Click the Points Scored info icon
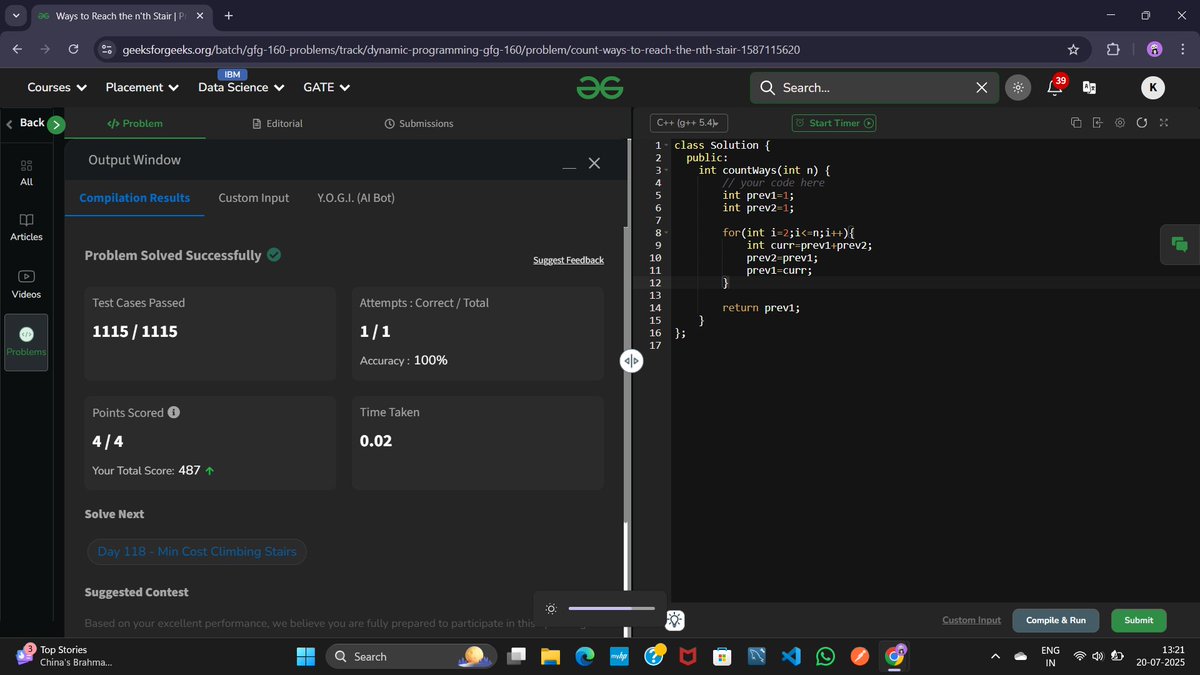Screen dimensions: 1200x675 tap(174, 412)
